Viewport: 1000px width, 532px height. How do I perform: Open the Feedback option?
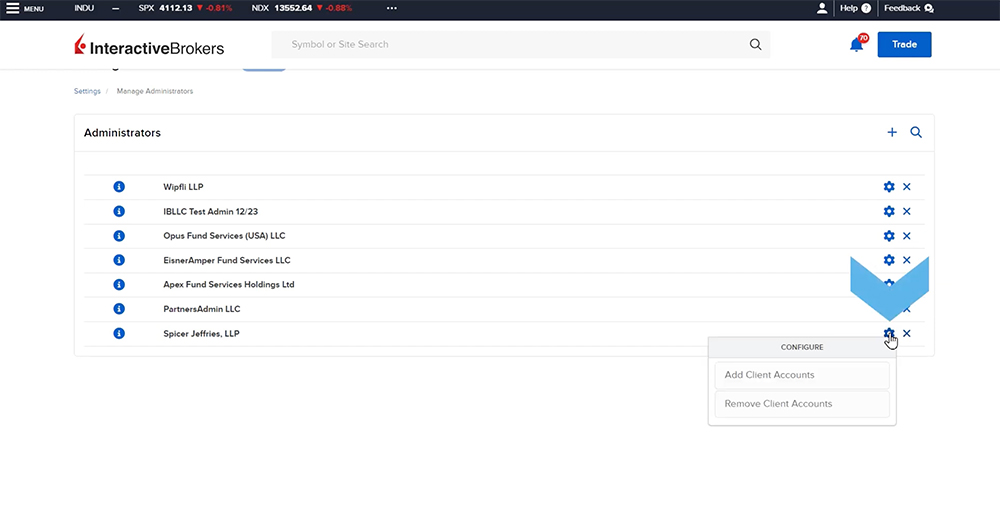(x=908, y=8)
